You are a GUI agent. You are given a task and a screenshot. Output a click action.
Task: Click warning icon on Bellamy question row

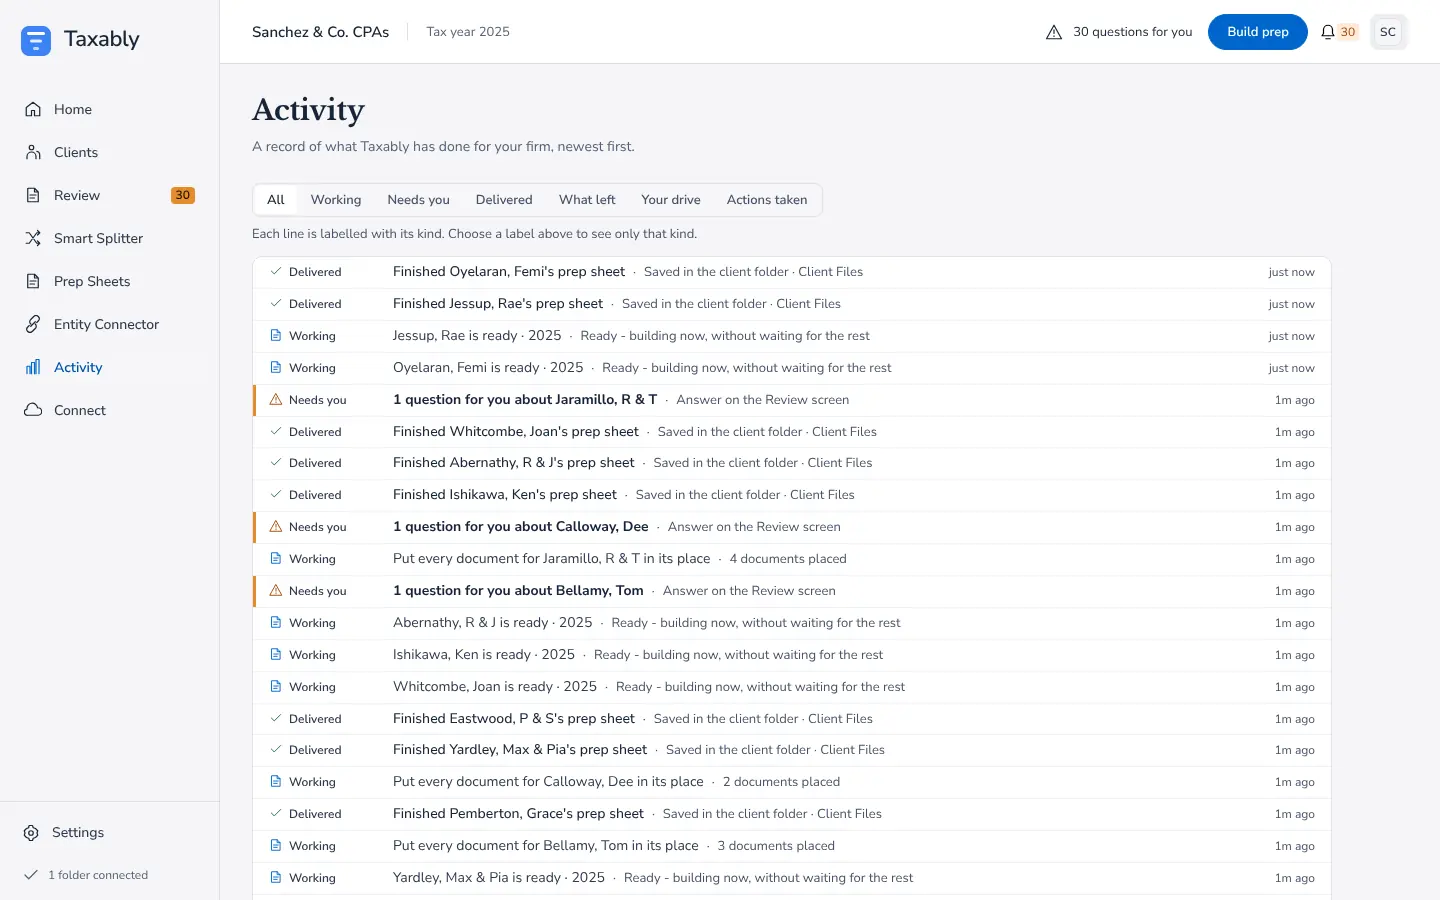(x=276, y=590)
